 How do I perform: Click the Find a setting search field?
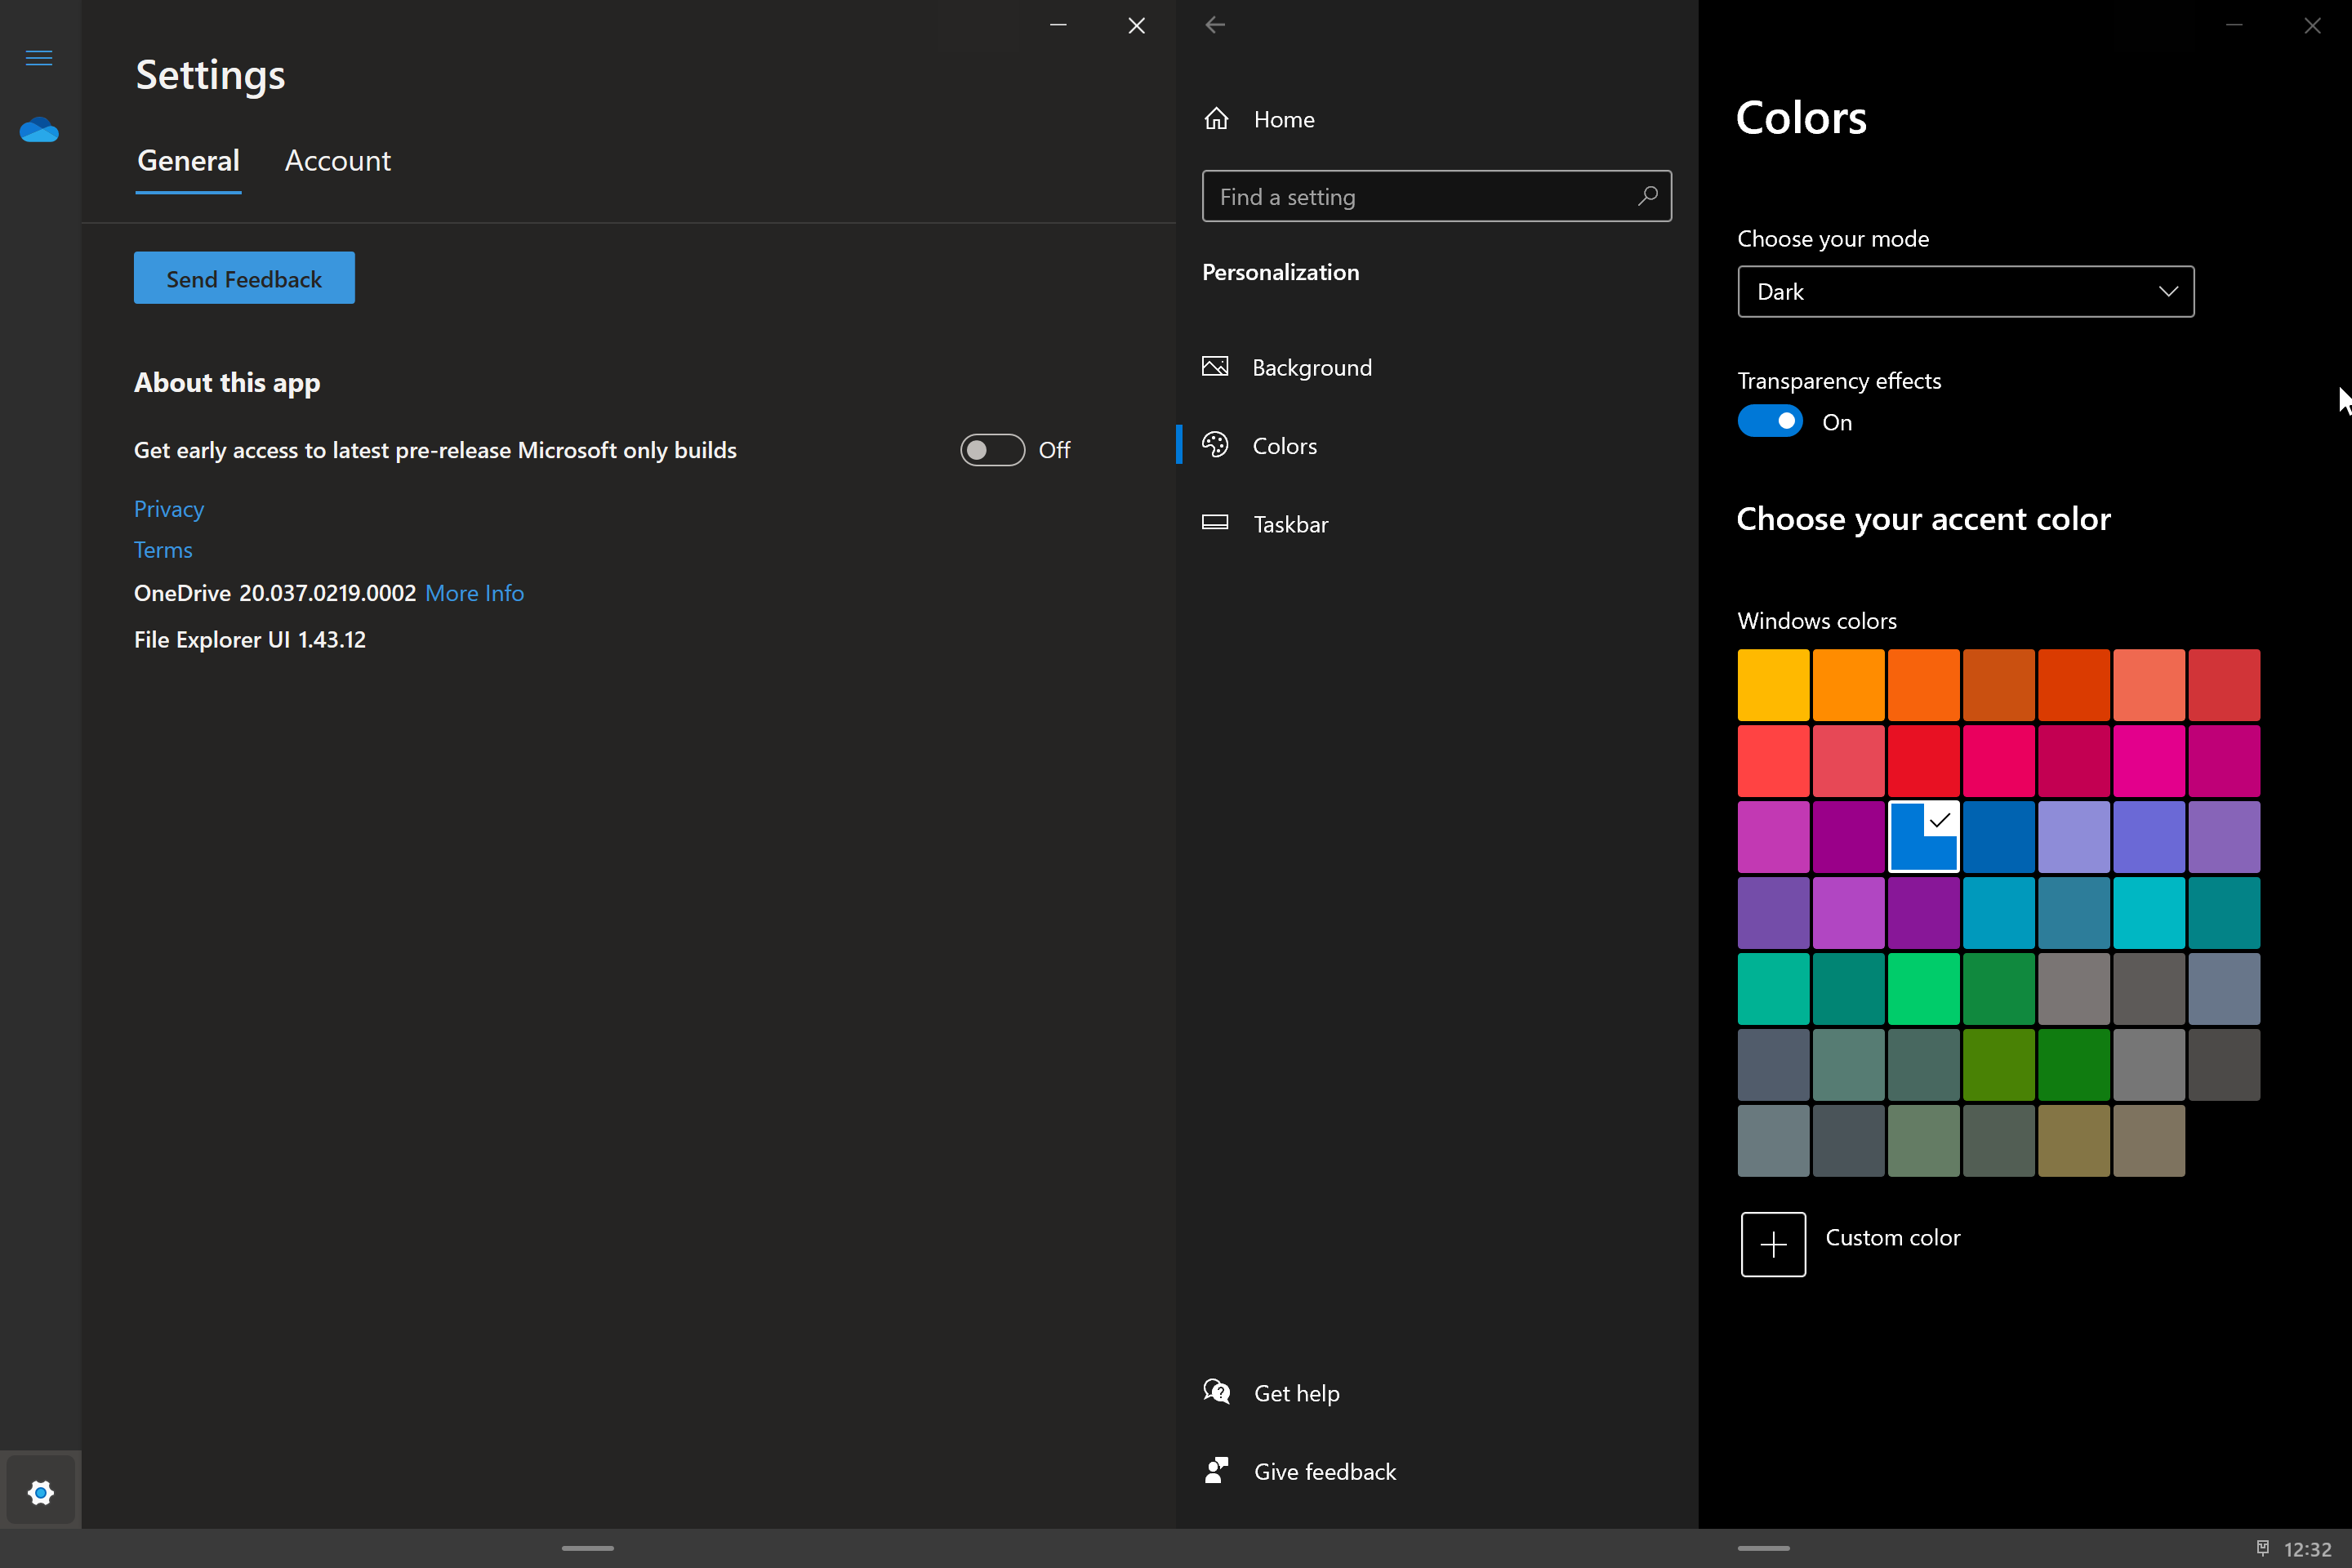click(1420, 196)
